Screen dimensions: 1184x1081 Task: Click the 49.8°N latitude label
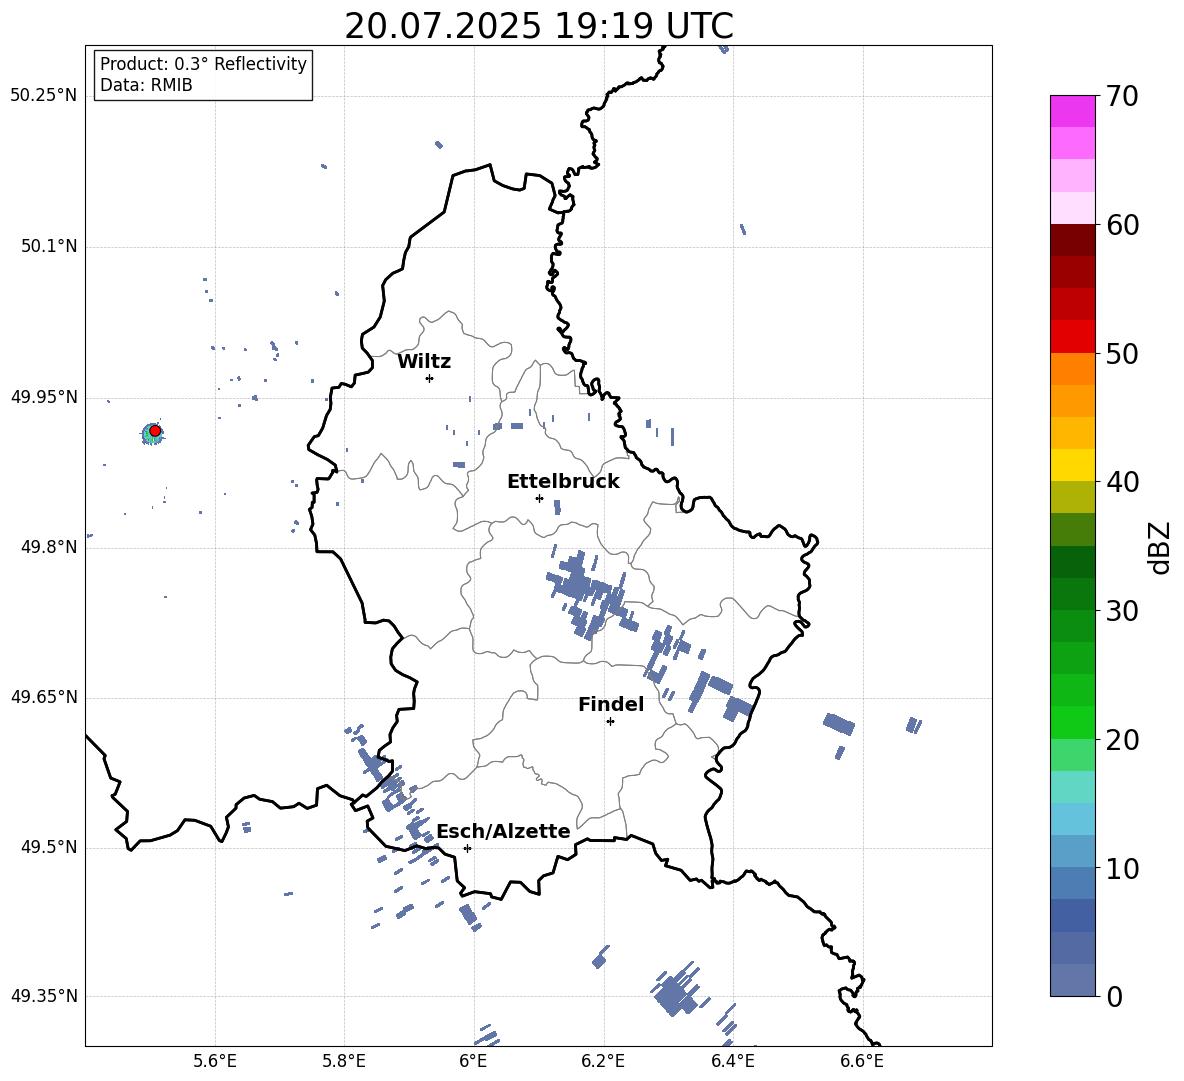(49, 547)
